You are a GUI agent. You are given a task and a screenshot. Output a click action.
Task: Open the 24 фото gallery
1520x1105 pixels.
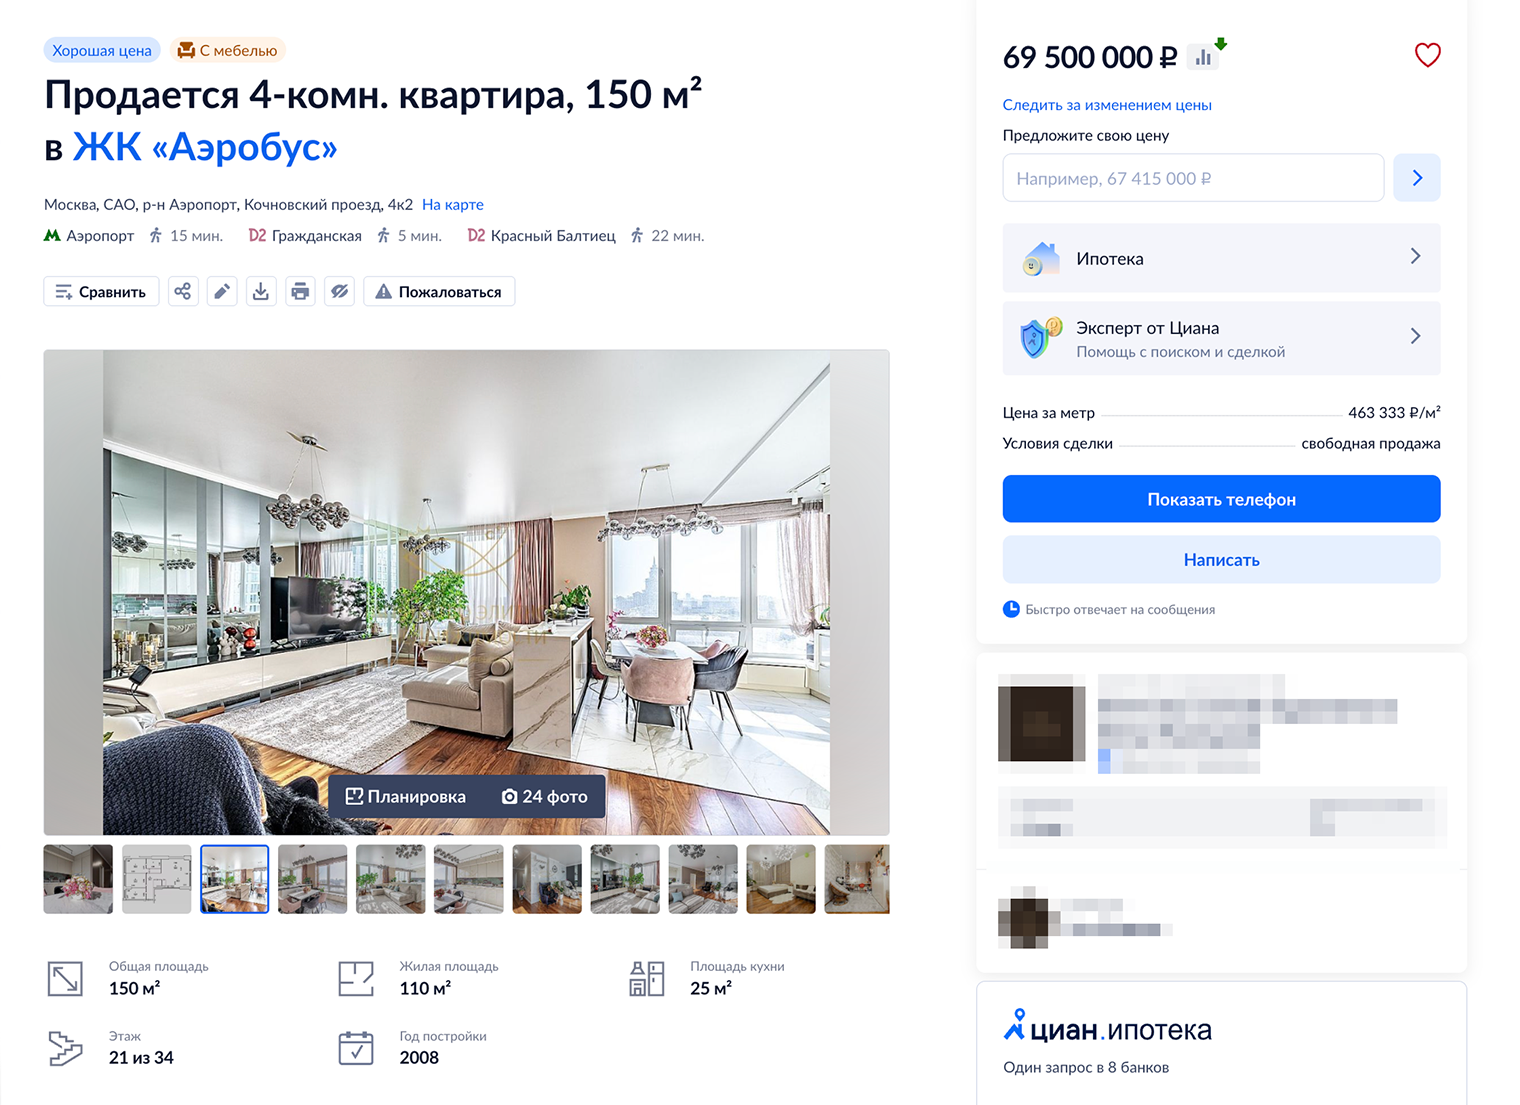tap(545, 796)
